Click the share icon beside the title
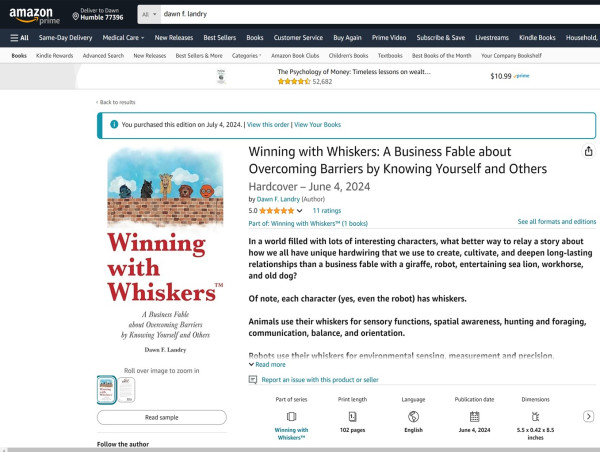This screenshot has height=452, width=600. 589,151
